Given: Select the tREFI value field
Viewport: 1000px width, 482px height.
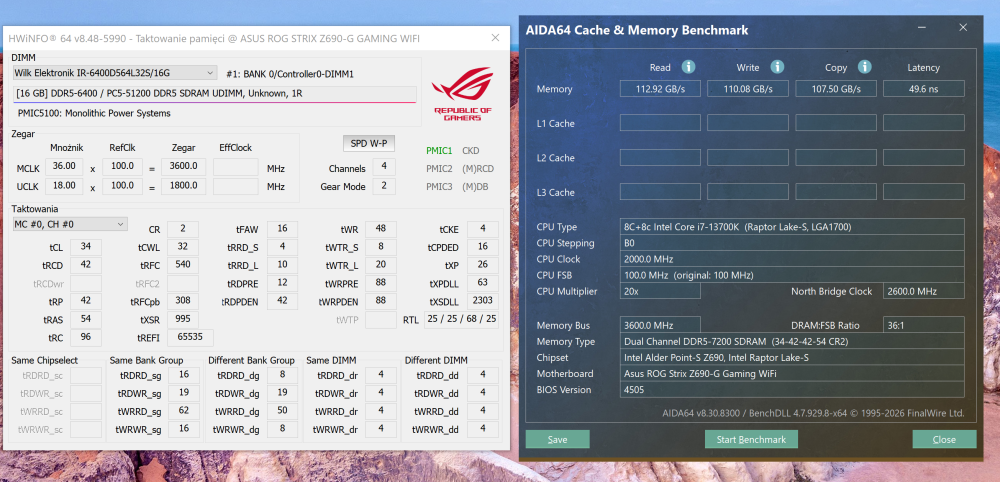Looking at the screenshot, I should (x=190, y=337).
